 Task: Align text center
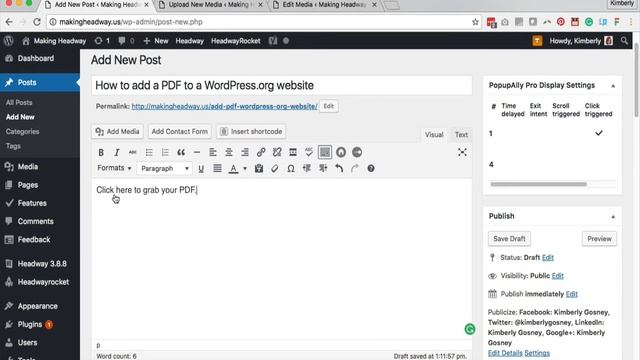[x=229, y=152]
